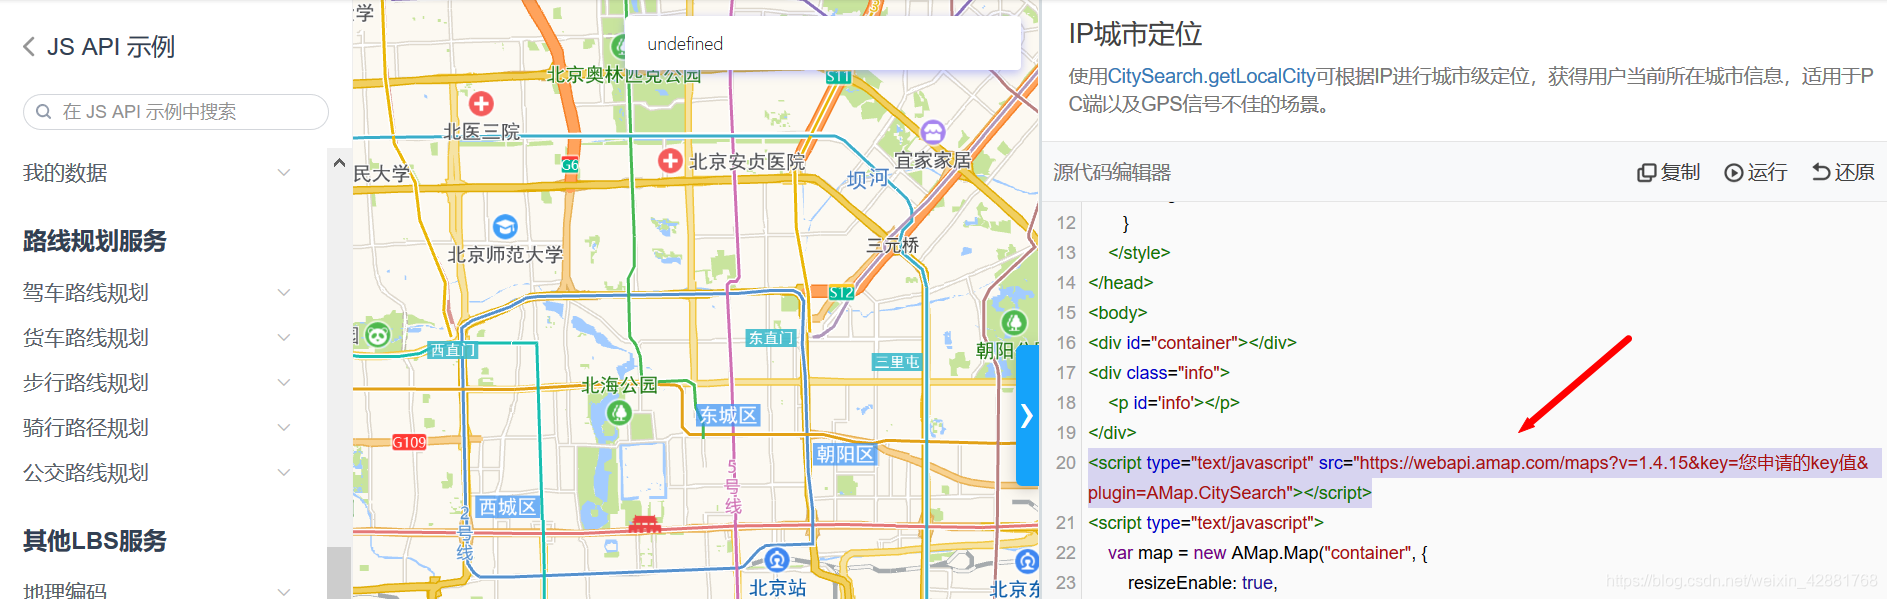
Task: Click the sidebar scrollbar up arrow
Action: (x=339, y=163)
